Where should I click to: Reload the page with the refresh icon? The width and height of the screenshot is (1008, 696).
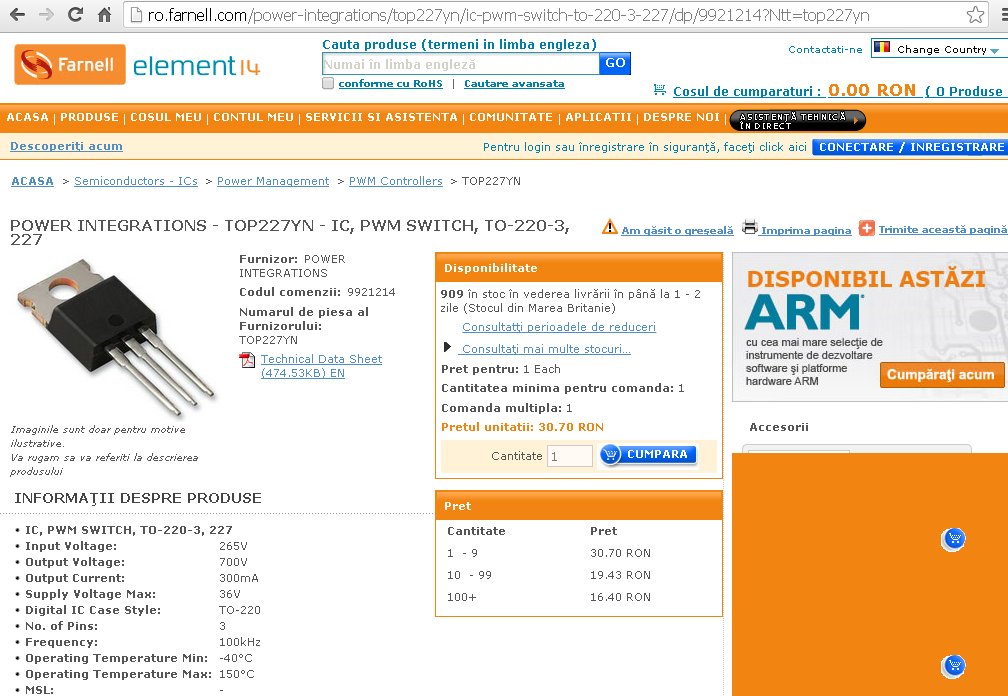tap(76, 14)
